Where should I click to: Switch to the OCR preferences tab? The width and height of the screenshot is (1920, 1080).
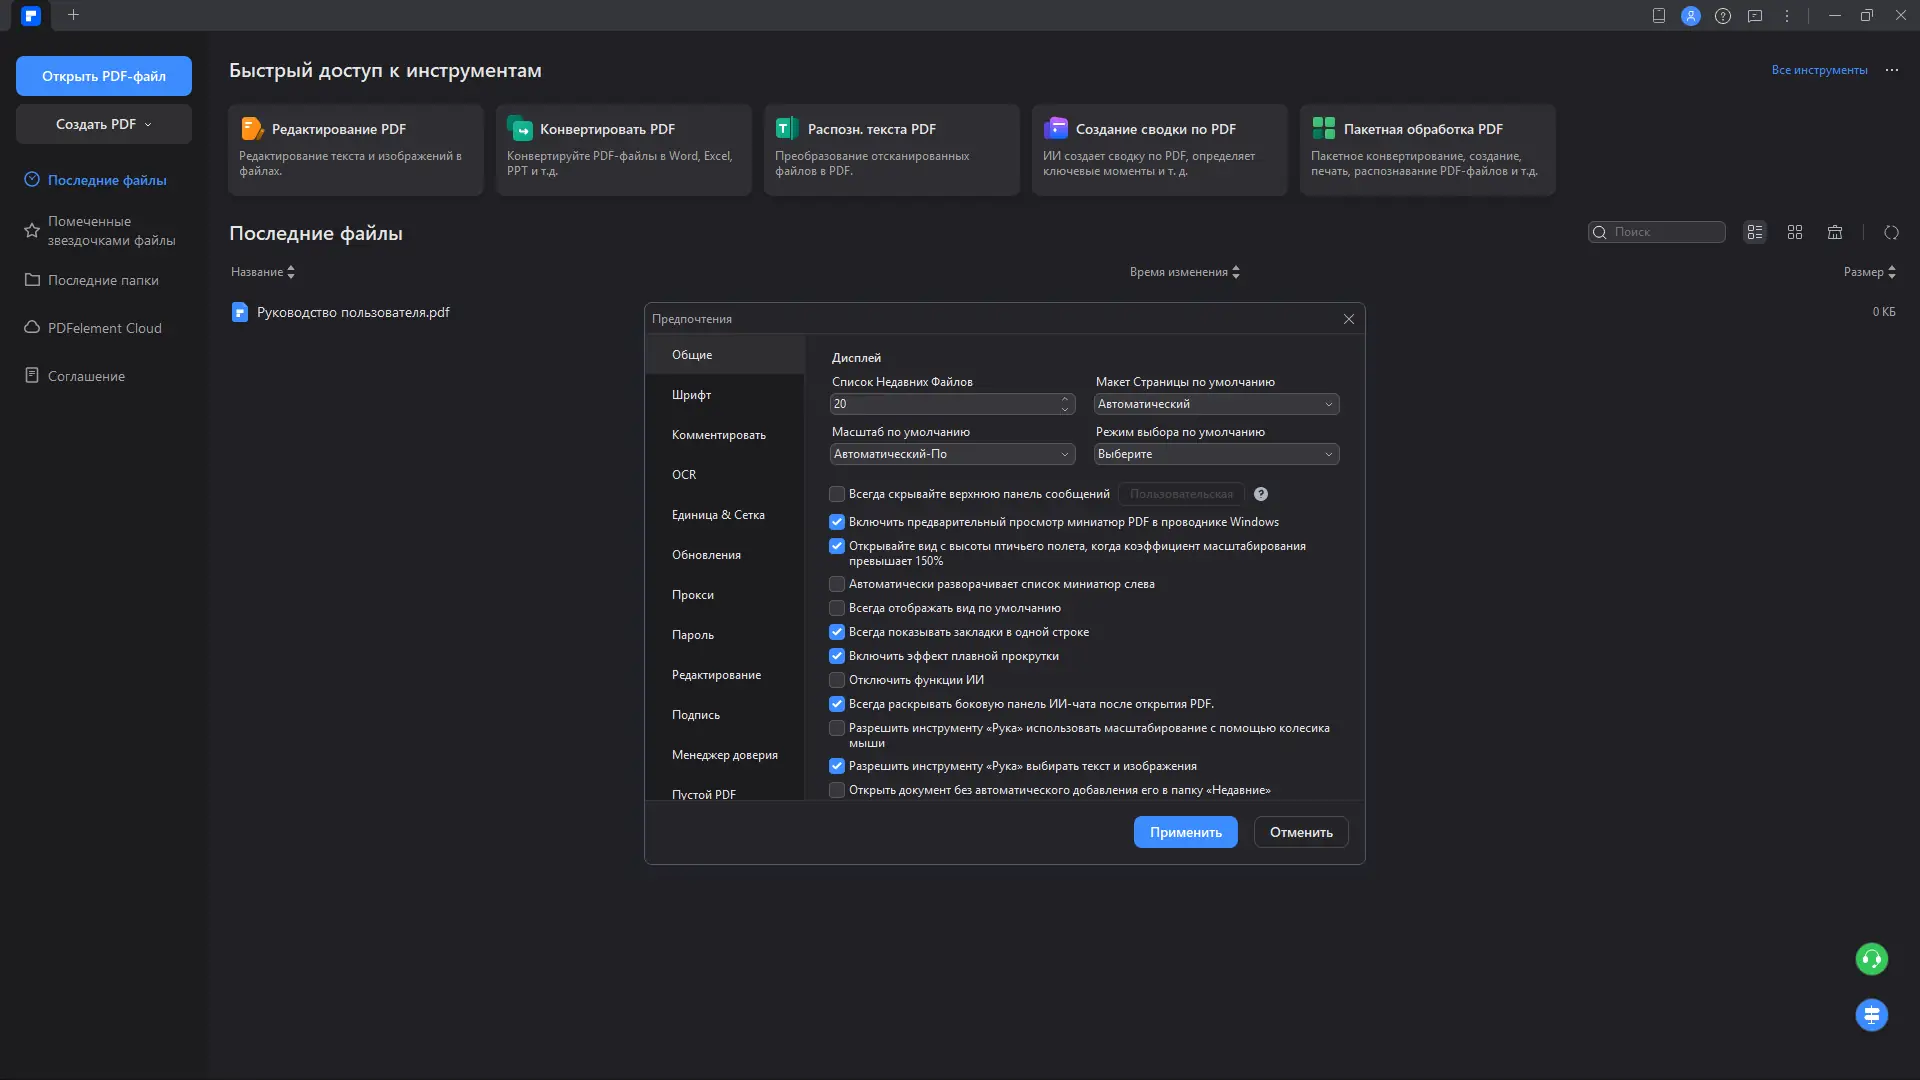pos(684,475)
